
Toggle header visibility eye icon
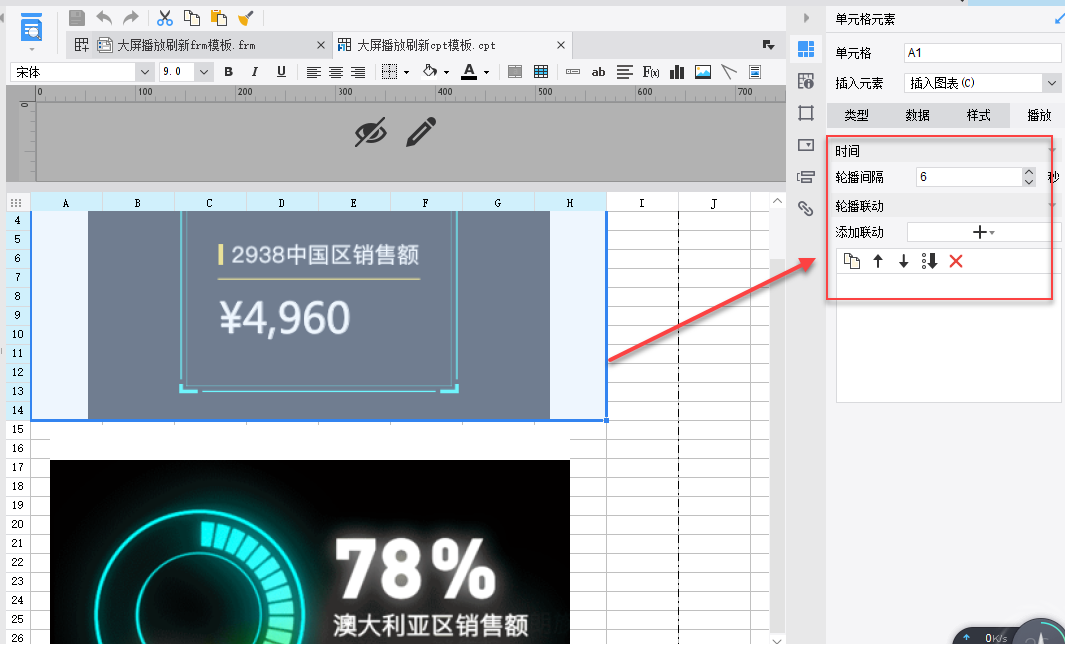click(x=370, y=132)
